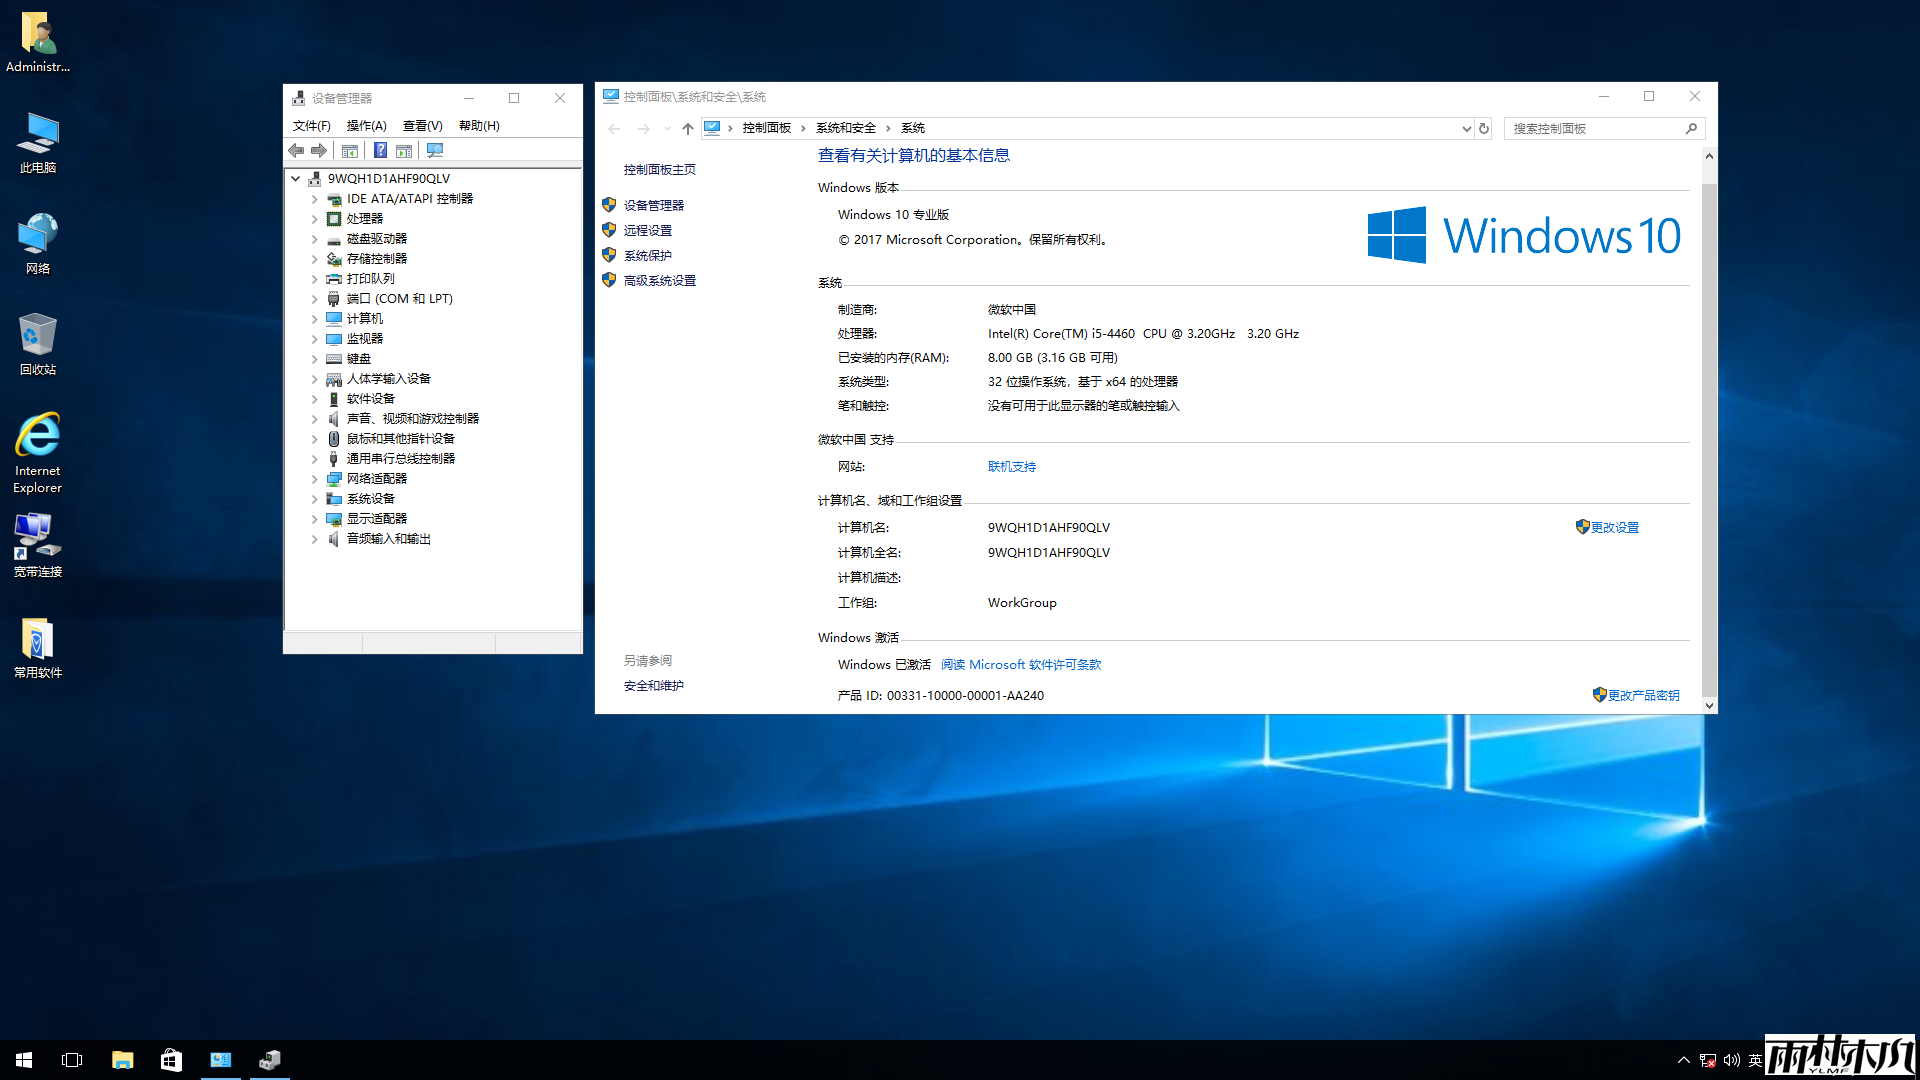This screenshot has height=1080, width=1920.
Task: Toggle the console tree with the toolbar icon
Action: (351, 150)
